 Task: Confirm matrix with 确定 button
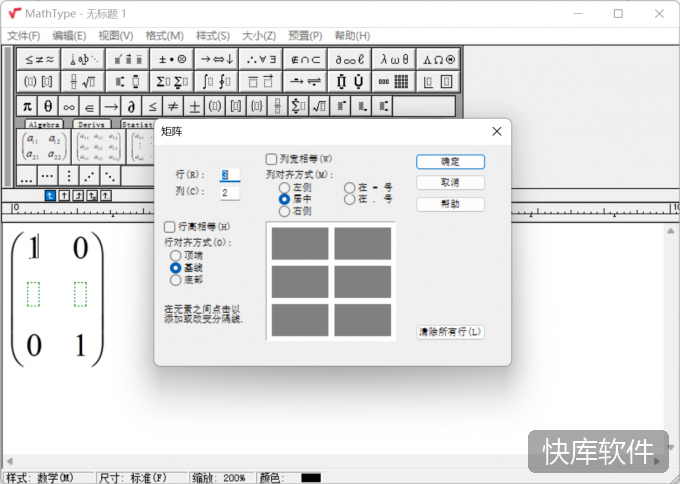click(x=450, y=162)
